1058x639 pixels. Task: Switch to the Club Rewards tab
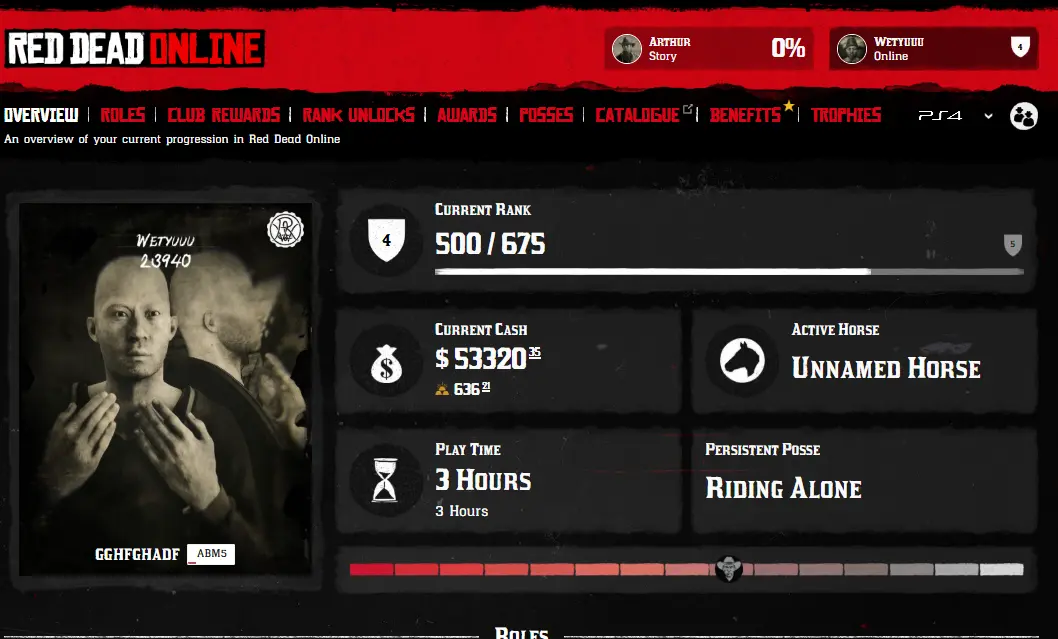(223, 115)
